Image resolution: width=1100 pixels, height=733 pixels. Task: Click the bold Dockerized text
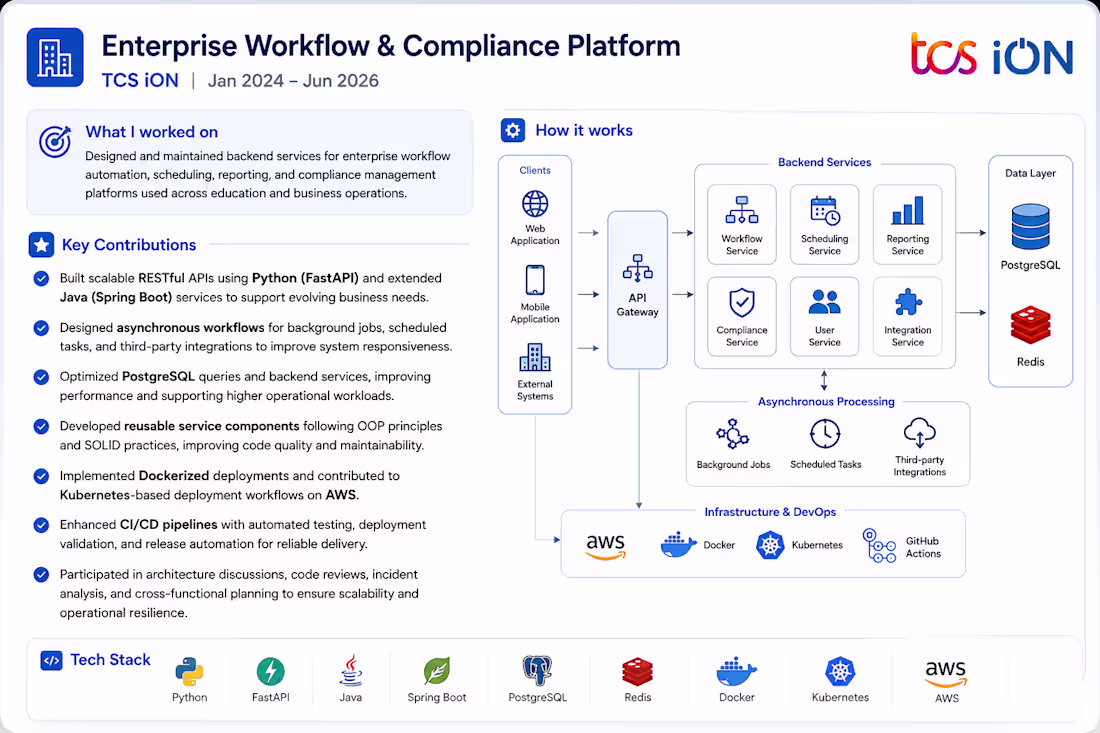(174, 476)
